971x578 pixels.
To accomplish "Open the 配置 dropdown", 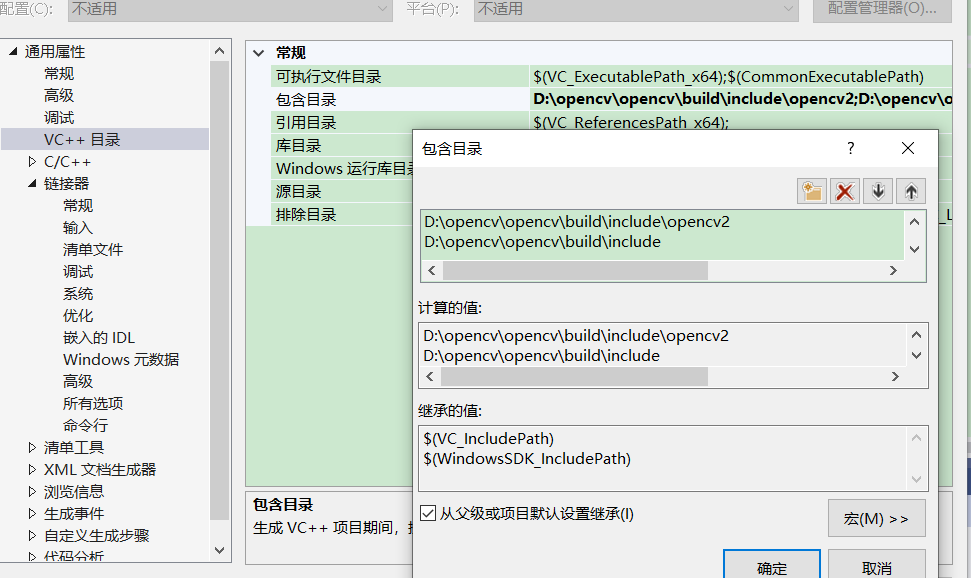I will point(230,9).
